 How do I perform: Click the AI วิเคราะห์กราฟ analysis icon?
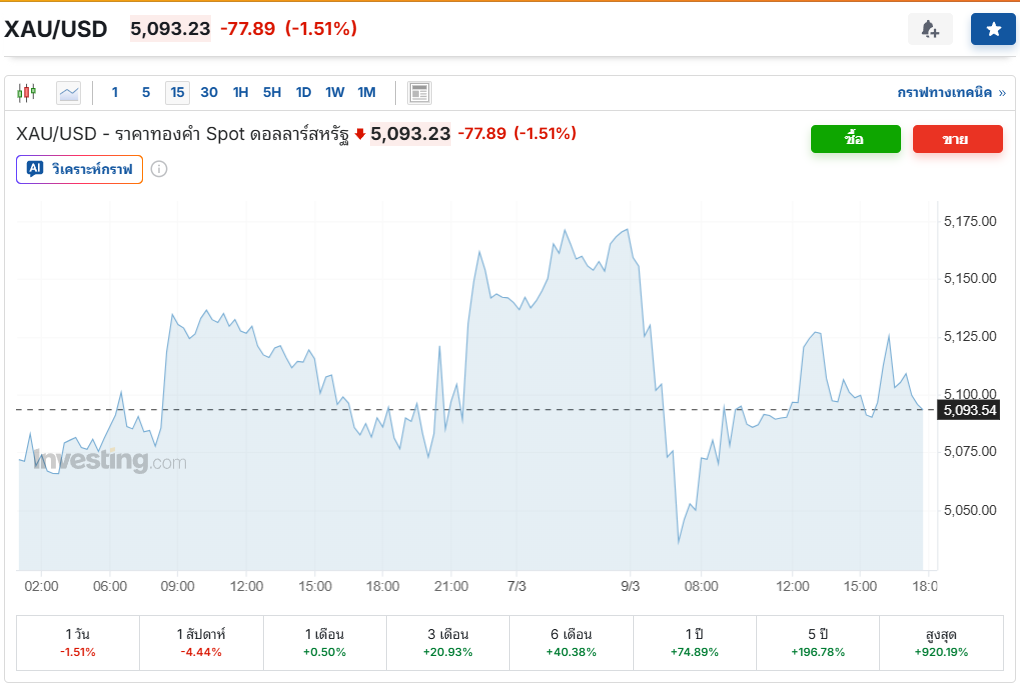[33, 169]
